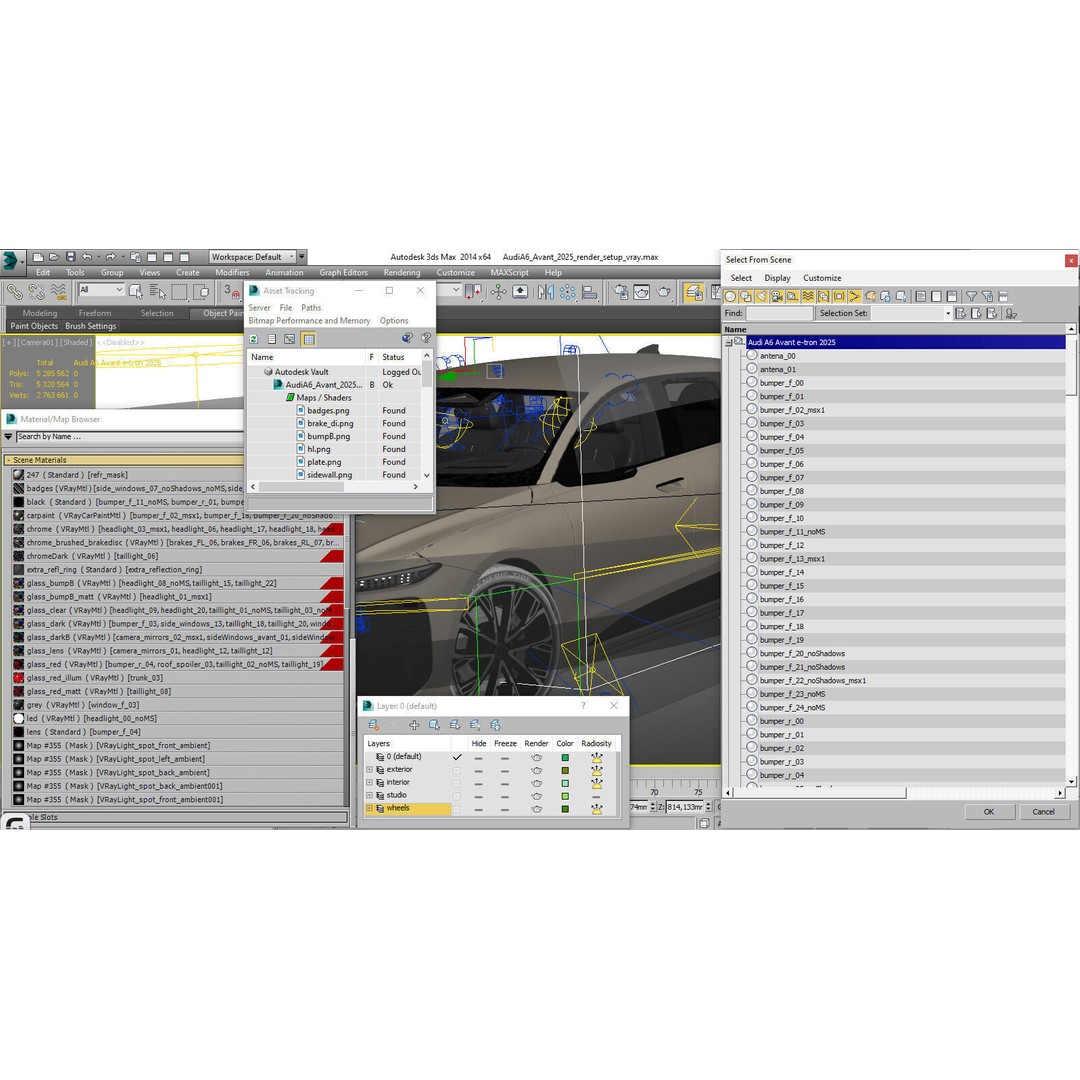The image size is (1080, 1080).
Task: Click the Sort by case icon in Select From Scene
Action: 1011,313
